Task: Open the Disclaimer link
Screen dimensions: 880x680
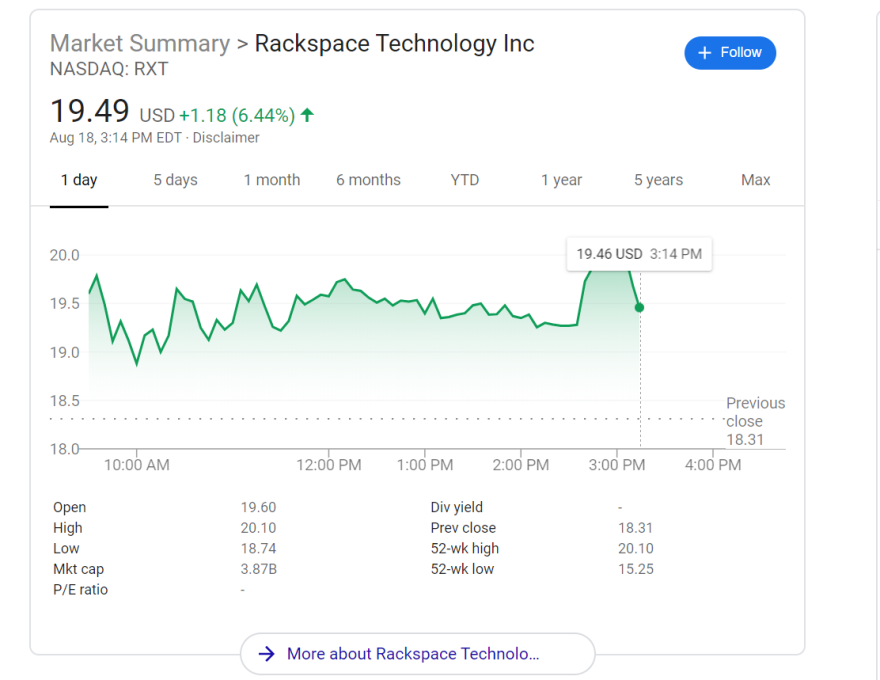Action: click(226, 137)
